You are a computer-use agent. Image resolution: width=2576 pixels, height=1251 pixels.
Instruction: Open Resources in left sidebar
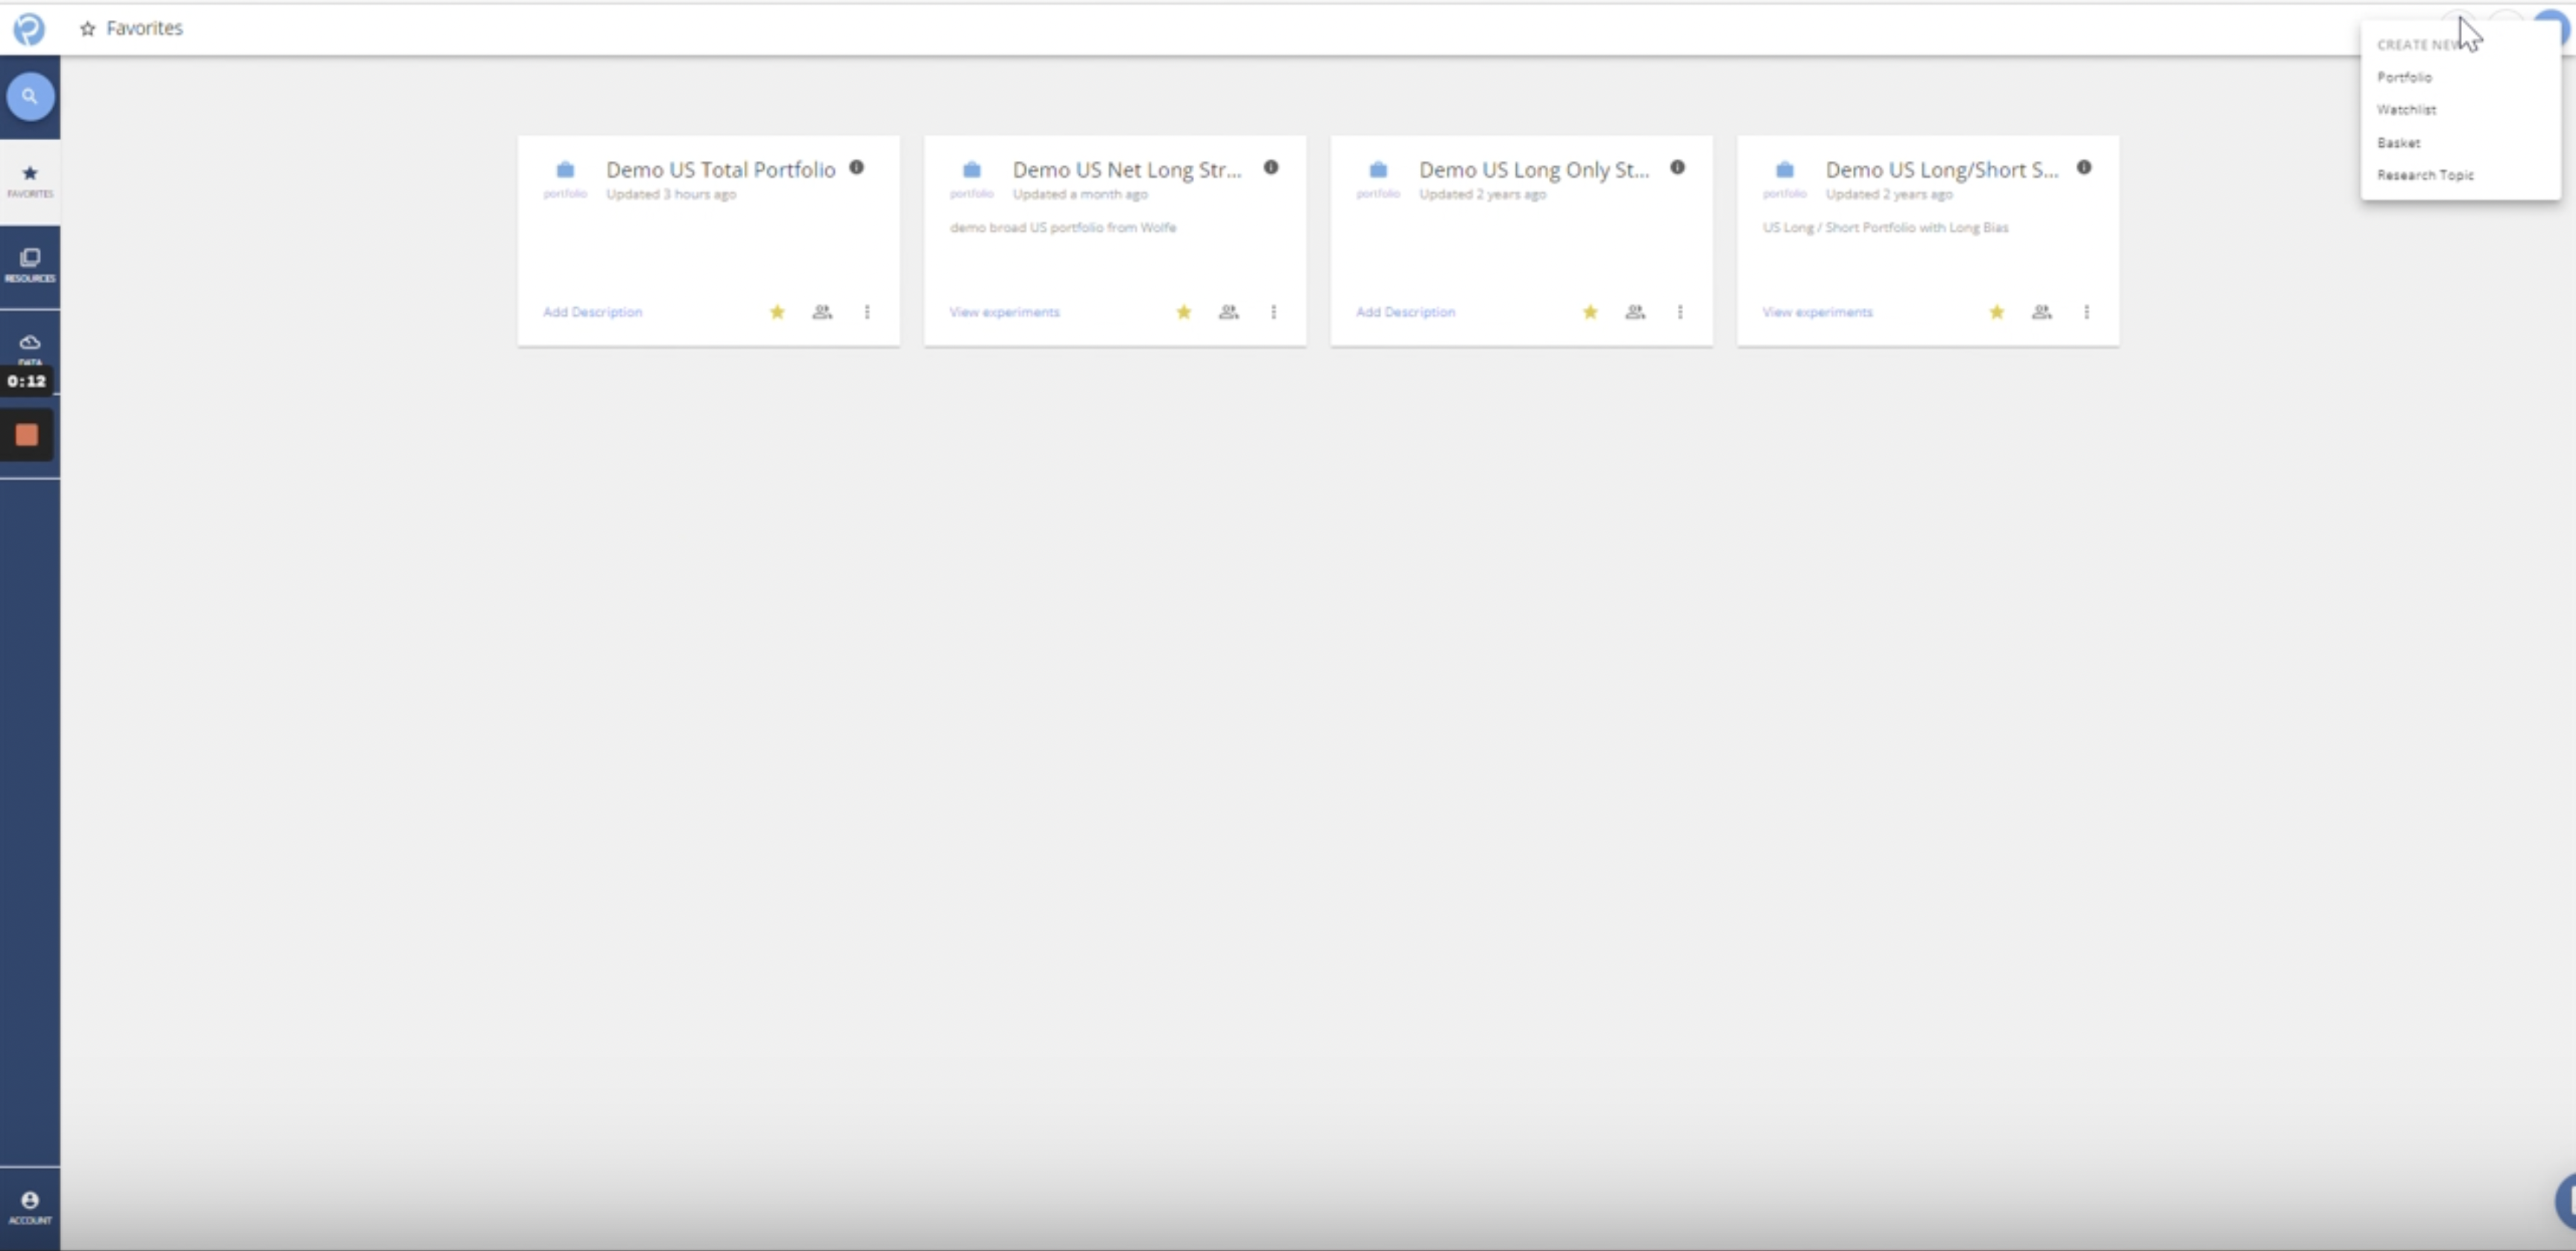click(x=30, y=265)
